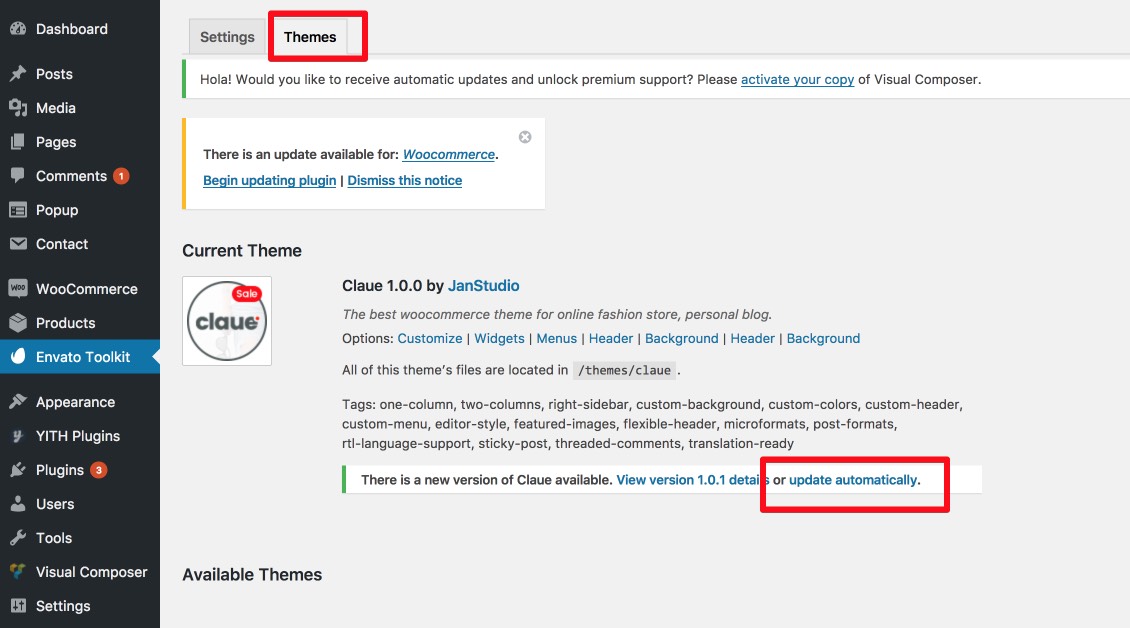Screen dimensions: 1130x628
Task: Click the /themes/claue path text
Action: point(624,370)
